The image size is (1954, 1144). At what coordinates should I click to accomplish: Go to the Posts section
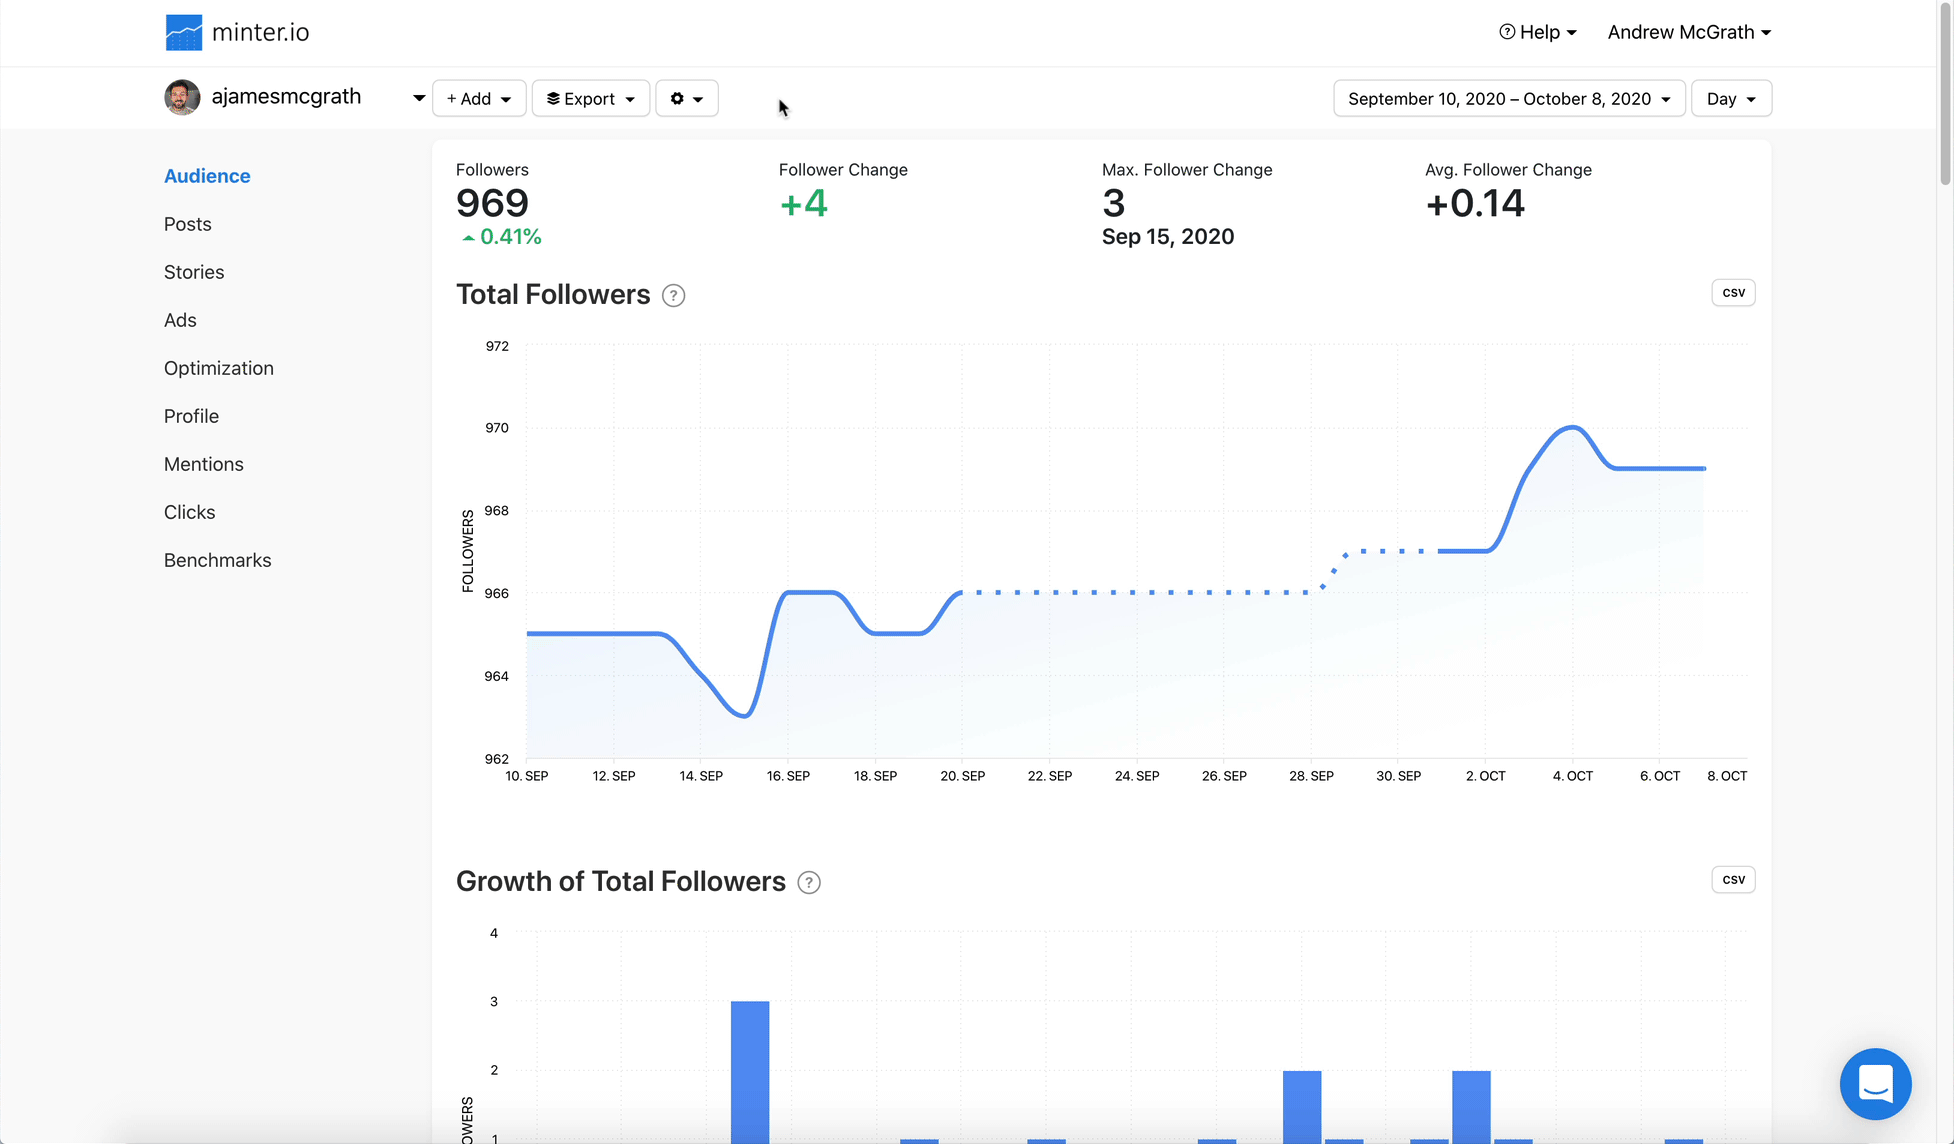188,224
